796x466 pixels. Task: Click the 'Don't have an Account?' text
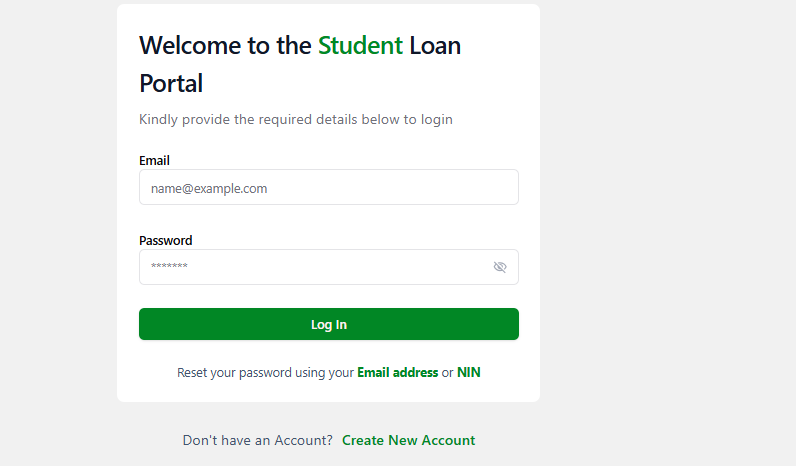click(257, 440)
